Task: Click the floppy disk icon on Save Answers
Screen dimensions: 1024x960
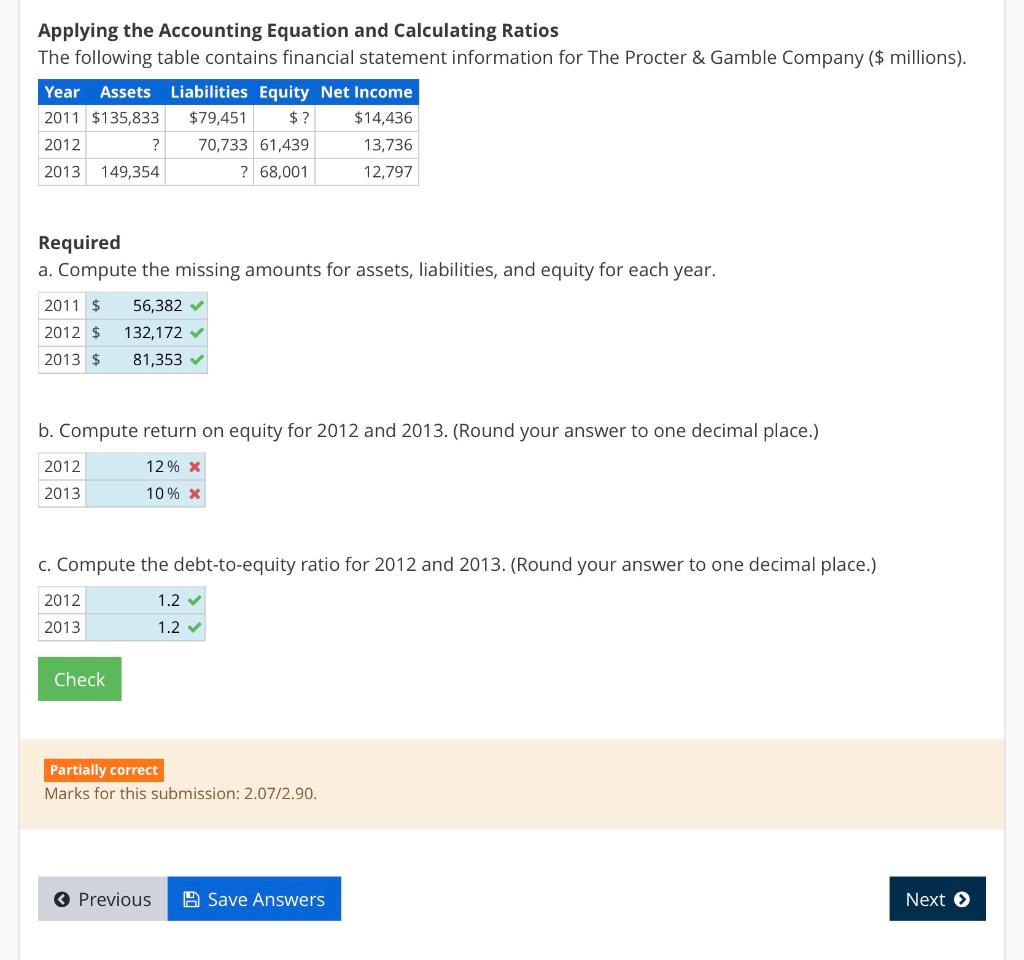Action: (x=191, y=899)
